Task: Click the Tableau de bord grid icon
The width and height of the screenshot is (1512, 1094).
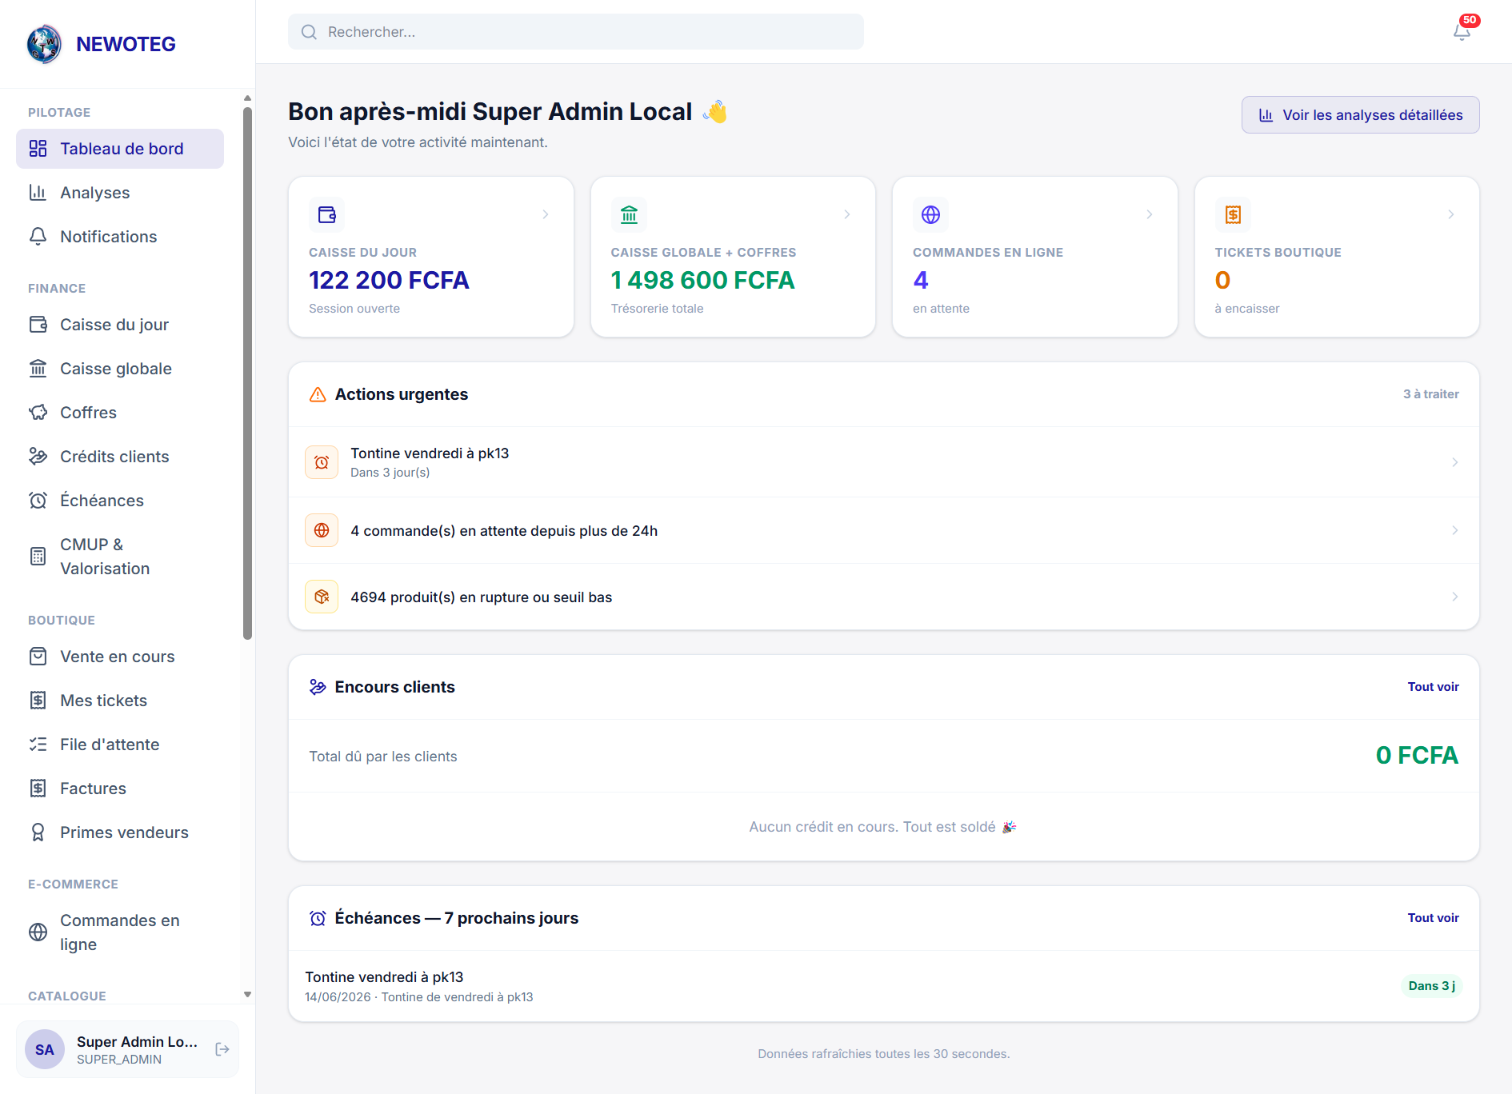Action: pos(38,149)
